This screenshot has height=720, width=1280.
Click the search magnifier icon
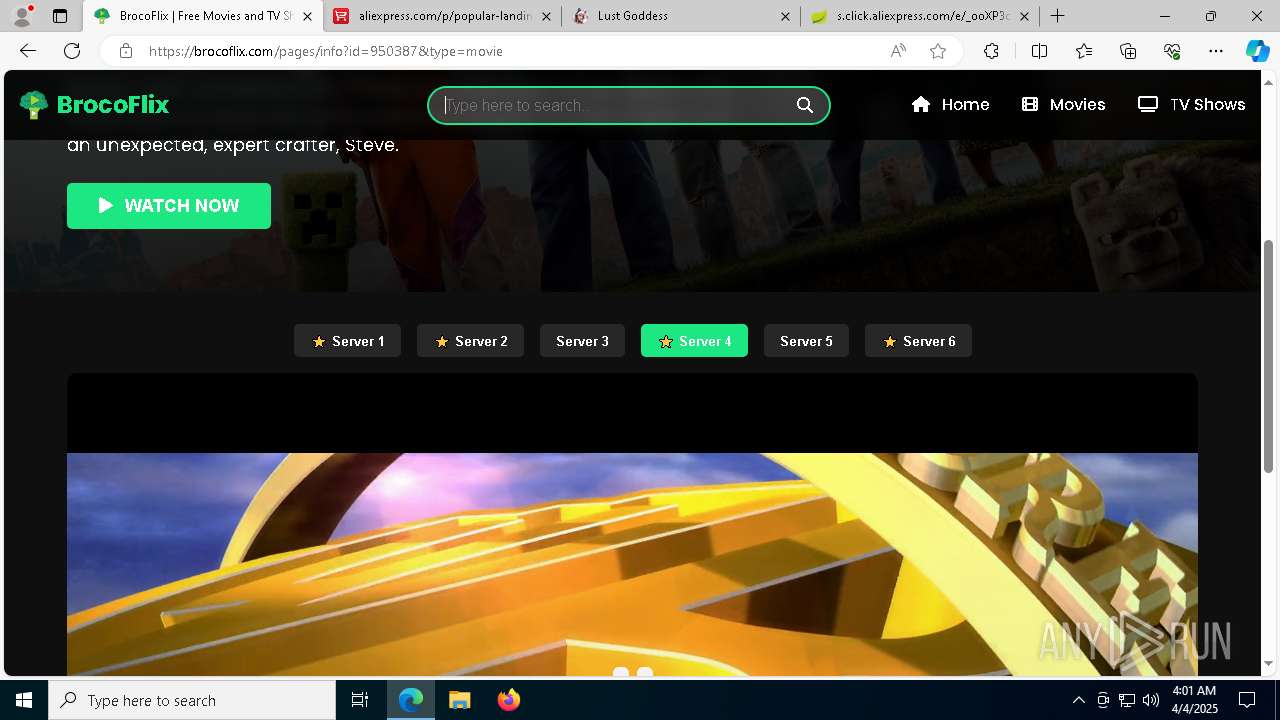point(805,105)
